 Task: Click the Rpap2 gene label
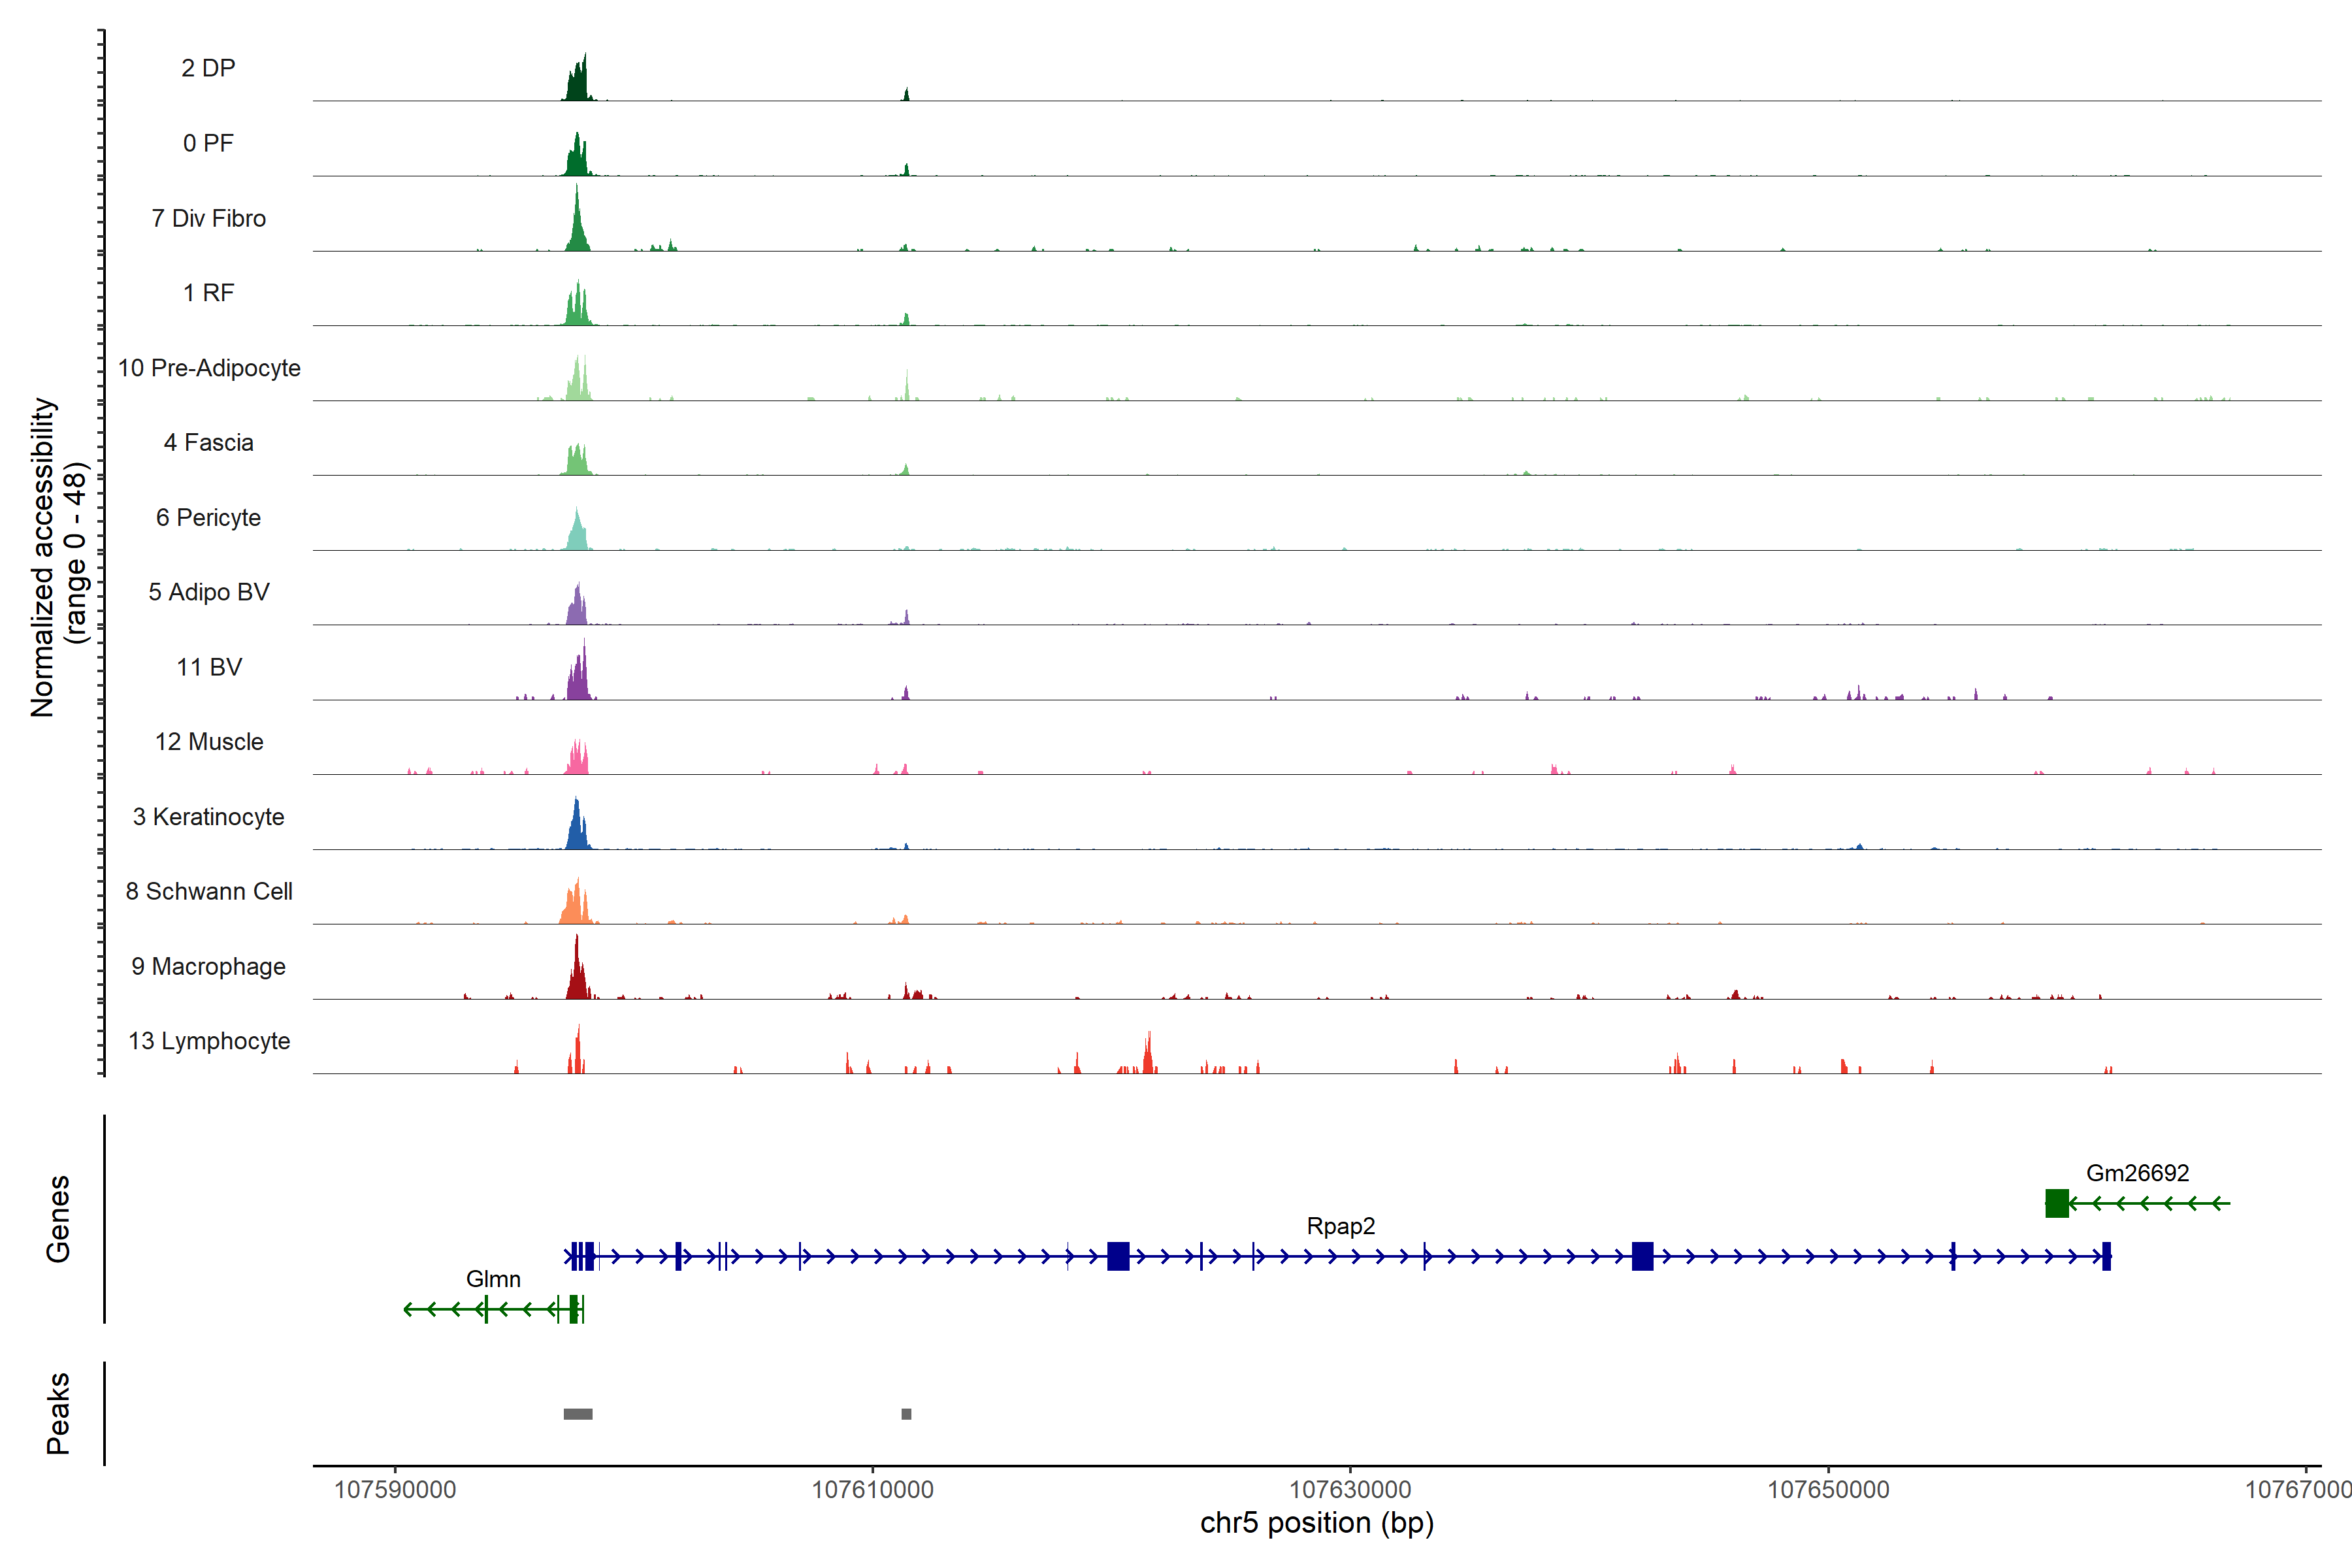1340,1226
